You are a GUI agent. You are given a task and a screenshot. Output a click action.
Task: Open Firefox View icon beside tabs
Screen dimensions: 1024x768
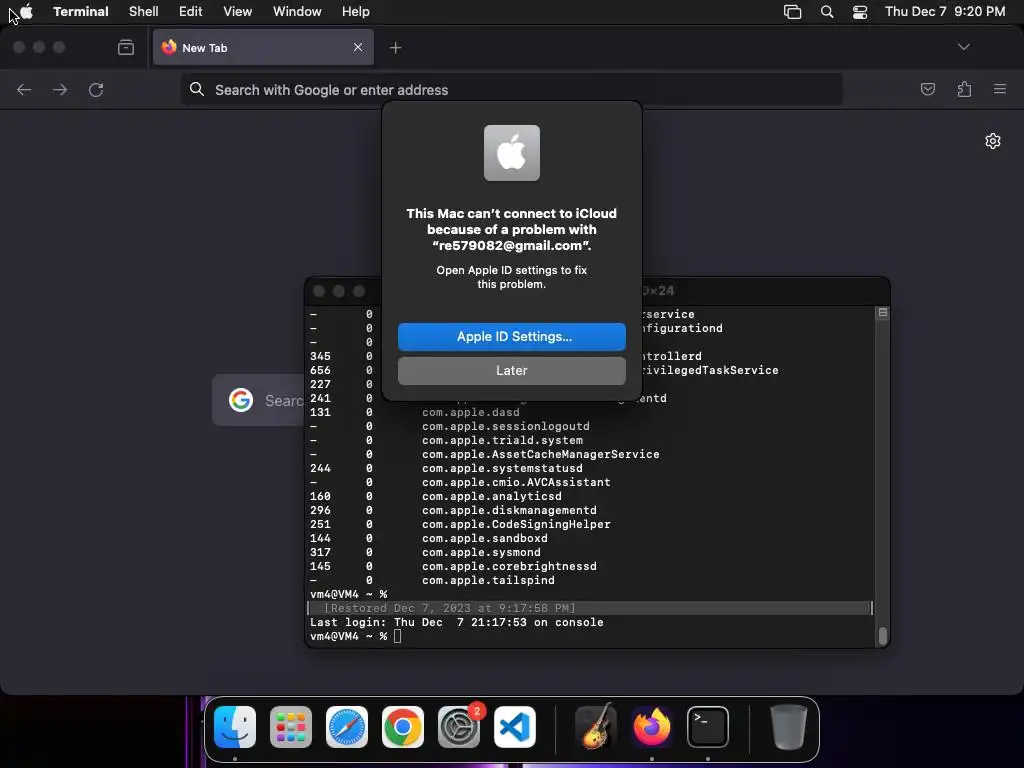tap(126, 47)
